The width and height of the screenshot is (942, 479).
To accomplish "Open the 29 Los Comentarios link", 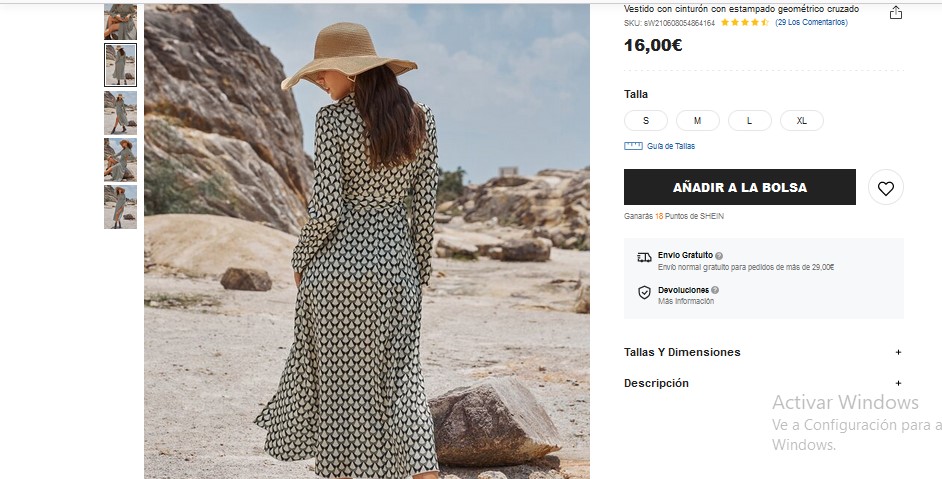I will pyautogui.click(x=811, y=22).
